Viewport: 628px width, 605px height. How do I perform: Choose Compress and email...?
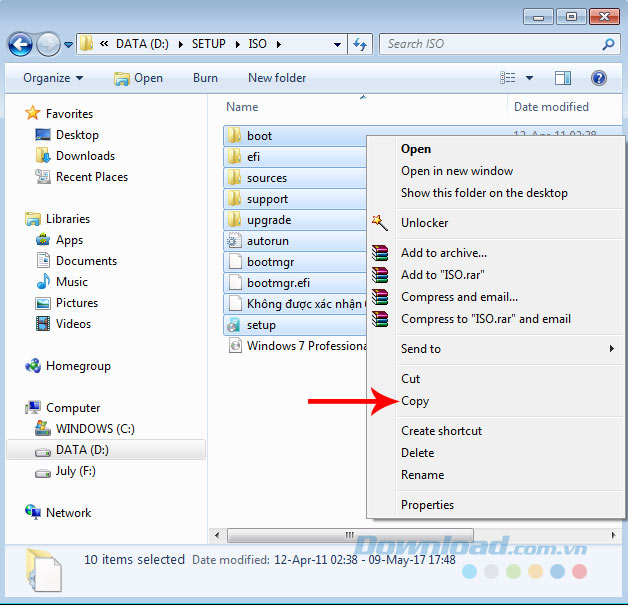[x=459, y=297]
